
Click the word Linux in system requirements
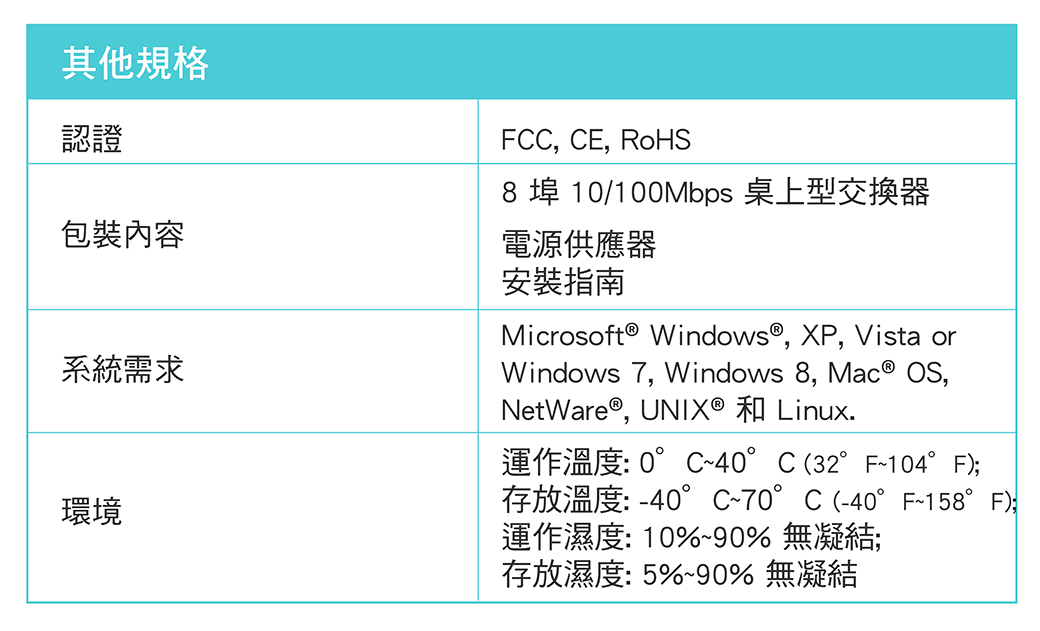816,410
